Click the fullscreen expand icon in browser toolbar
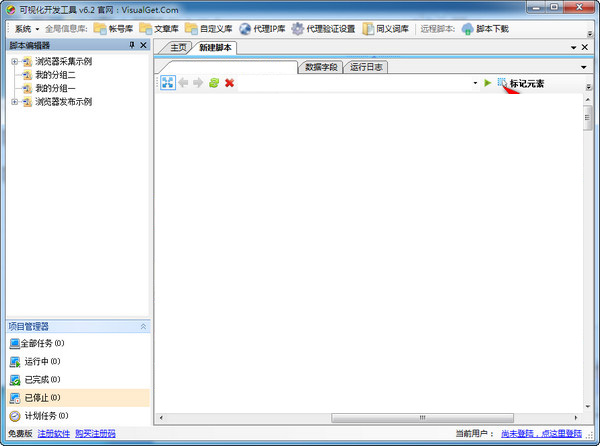The width and height of the screenshot is (600, 446). pyautogui.click(x=168, y=83)
